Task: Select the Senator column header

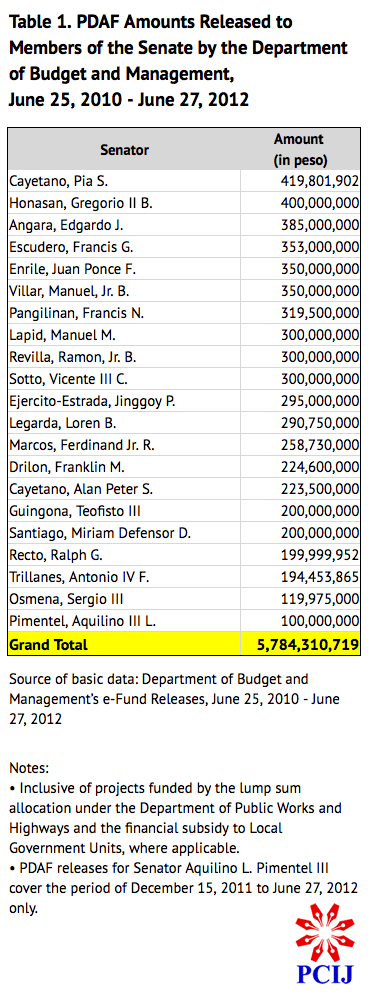Action: pos(124,150)
